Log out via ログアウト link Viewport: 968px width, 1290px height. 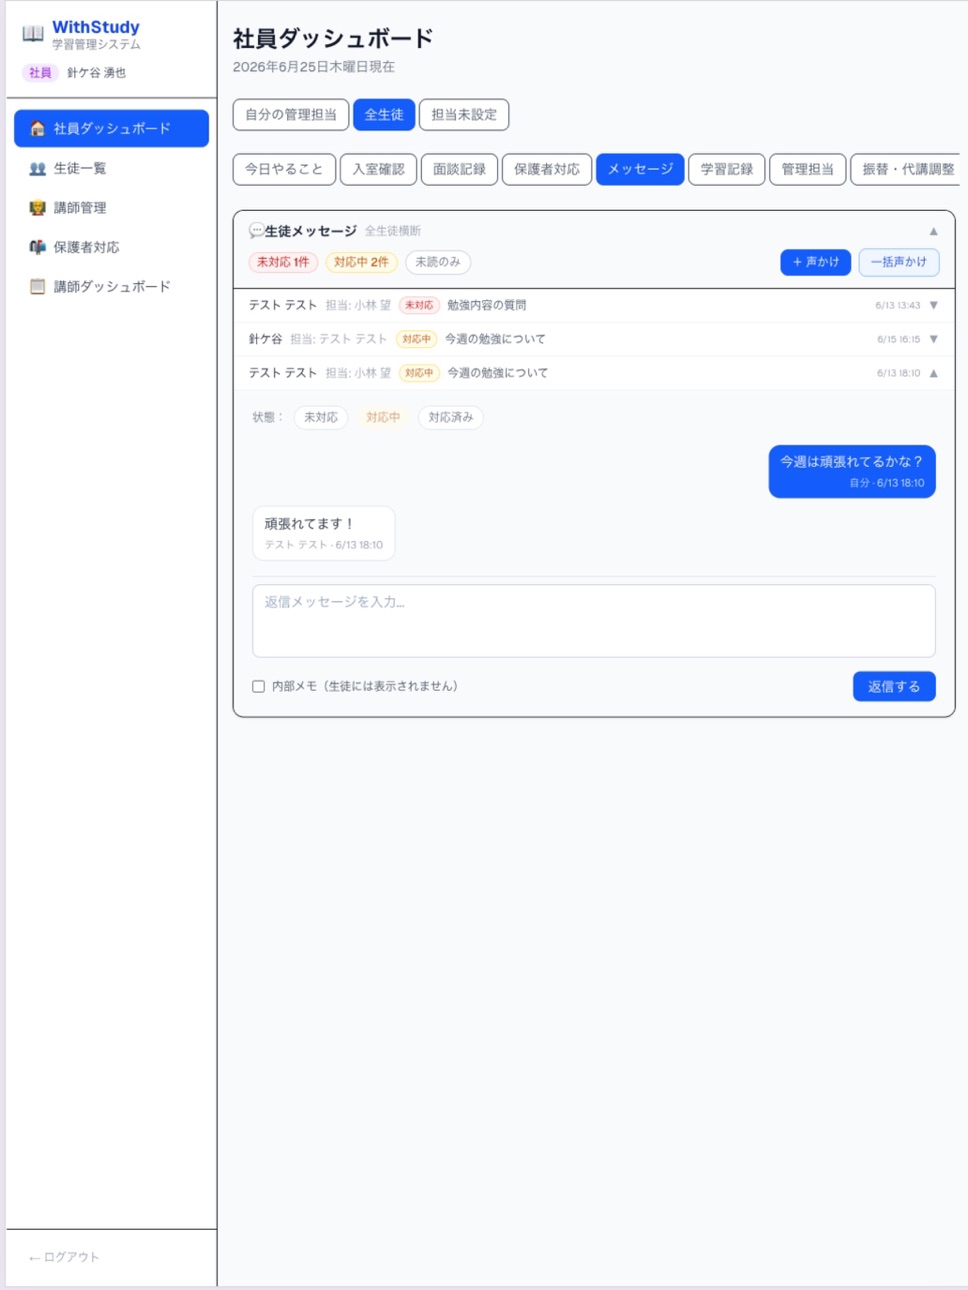click(64, 1257)
